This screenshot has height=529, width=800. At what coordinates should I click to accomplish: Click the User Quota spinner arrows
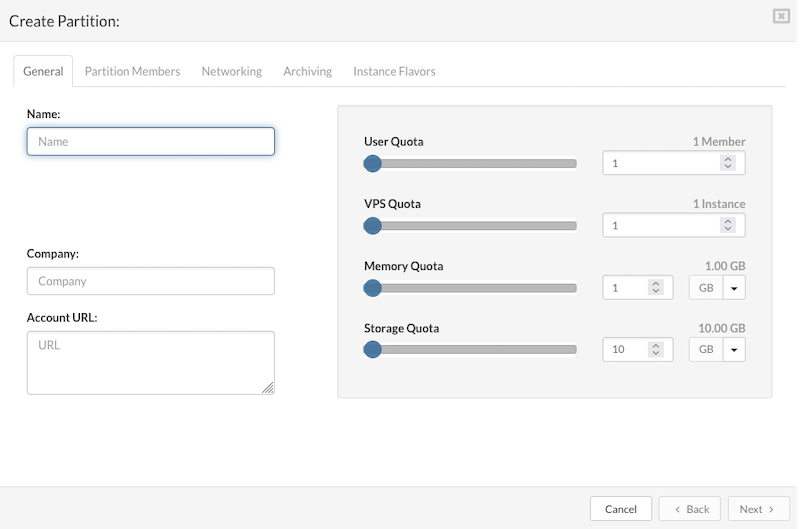(728, 163)
